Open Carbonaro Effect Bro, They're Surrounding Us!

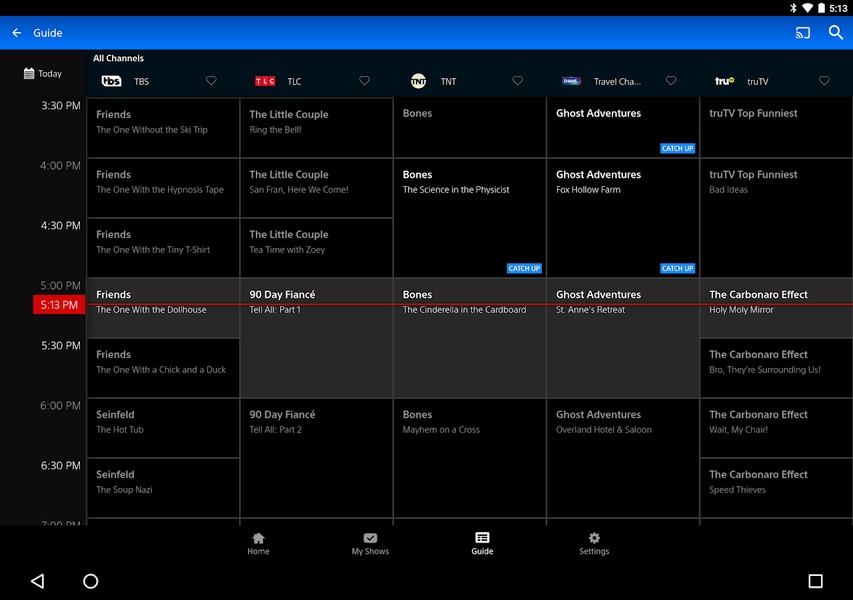tap(776, 368)
